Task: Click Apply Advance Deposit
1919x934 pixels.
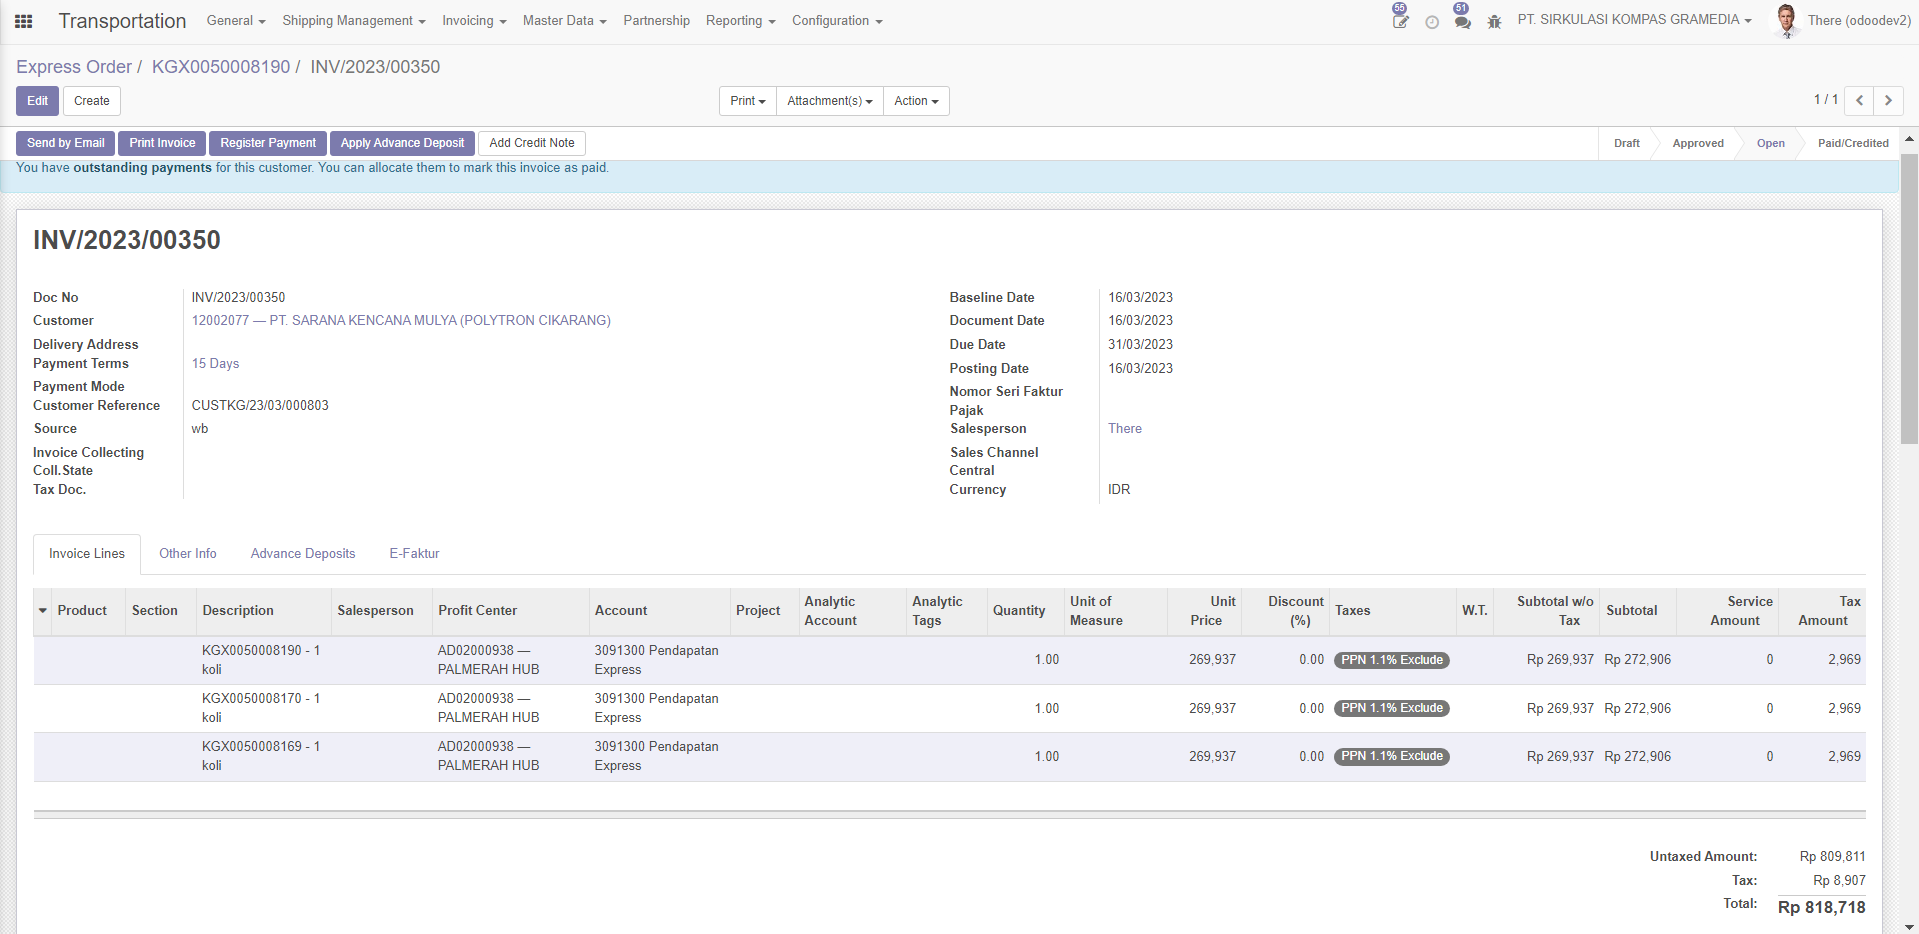Action: (x=402, y=143)
